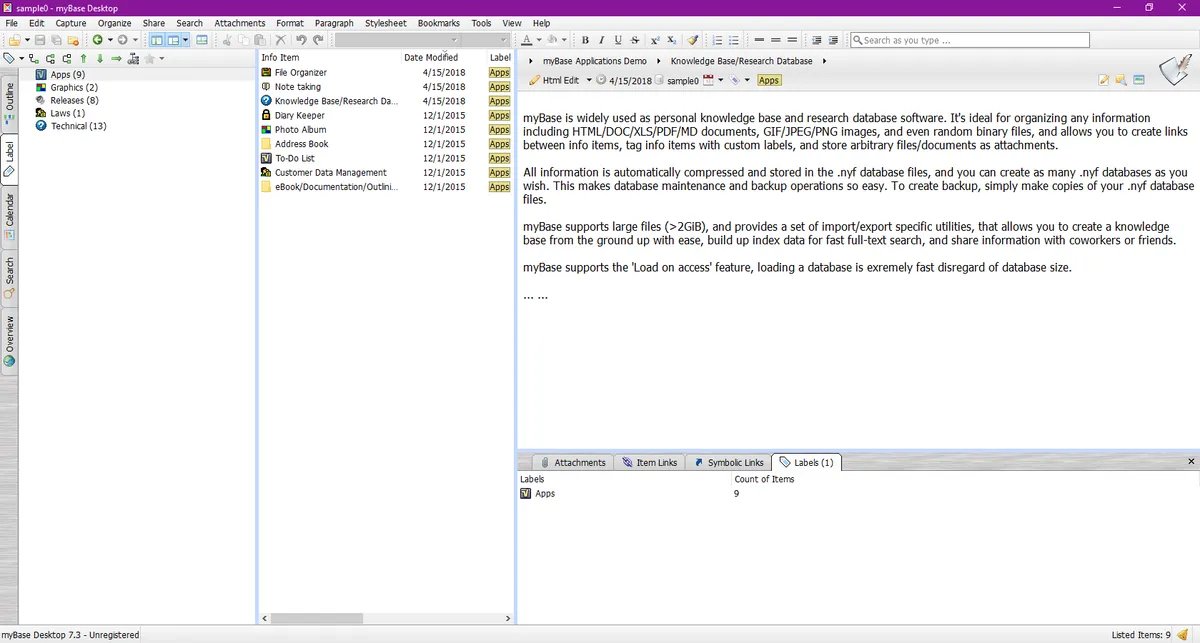Click the superscript formatting icon
Viewport: 1200px width, 643px height.
click(x=654, y=40)
